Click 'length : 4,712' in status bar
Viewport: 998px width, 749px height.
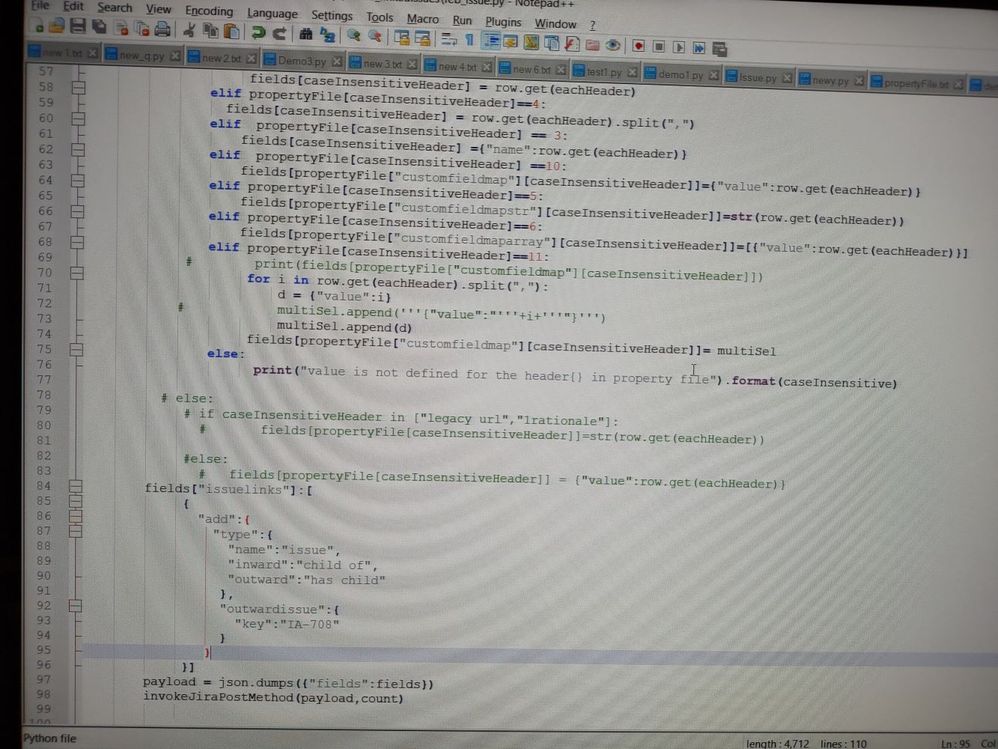point(777,743)
